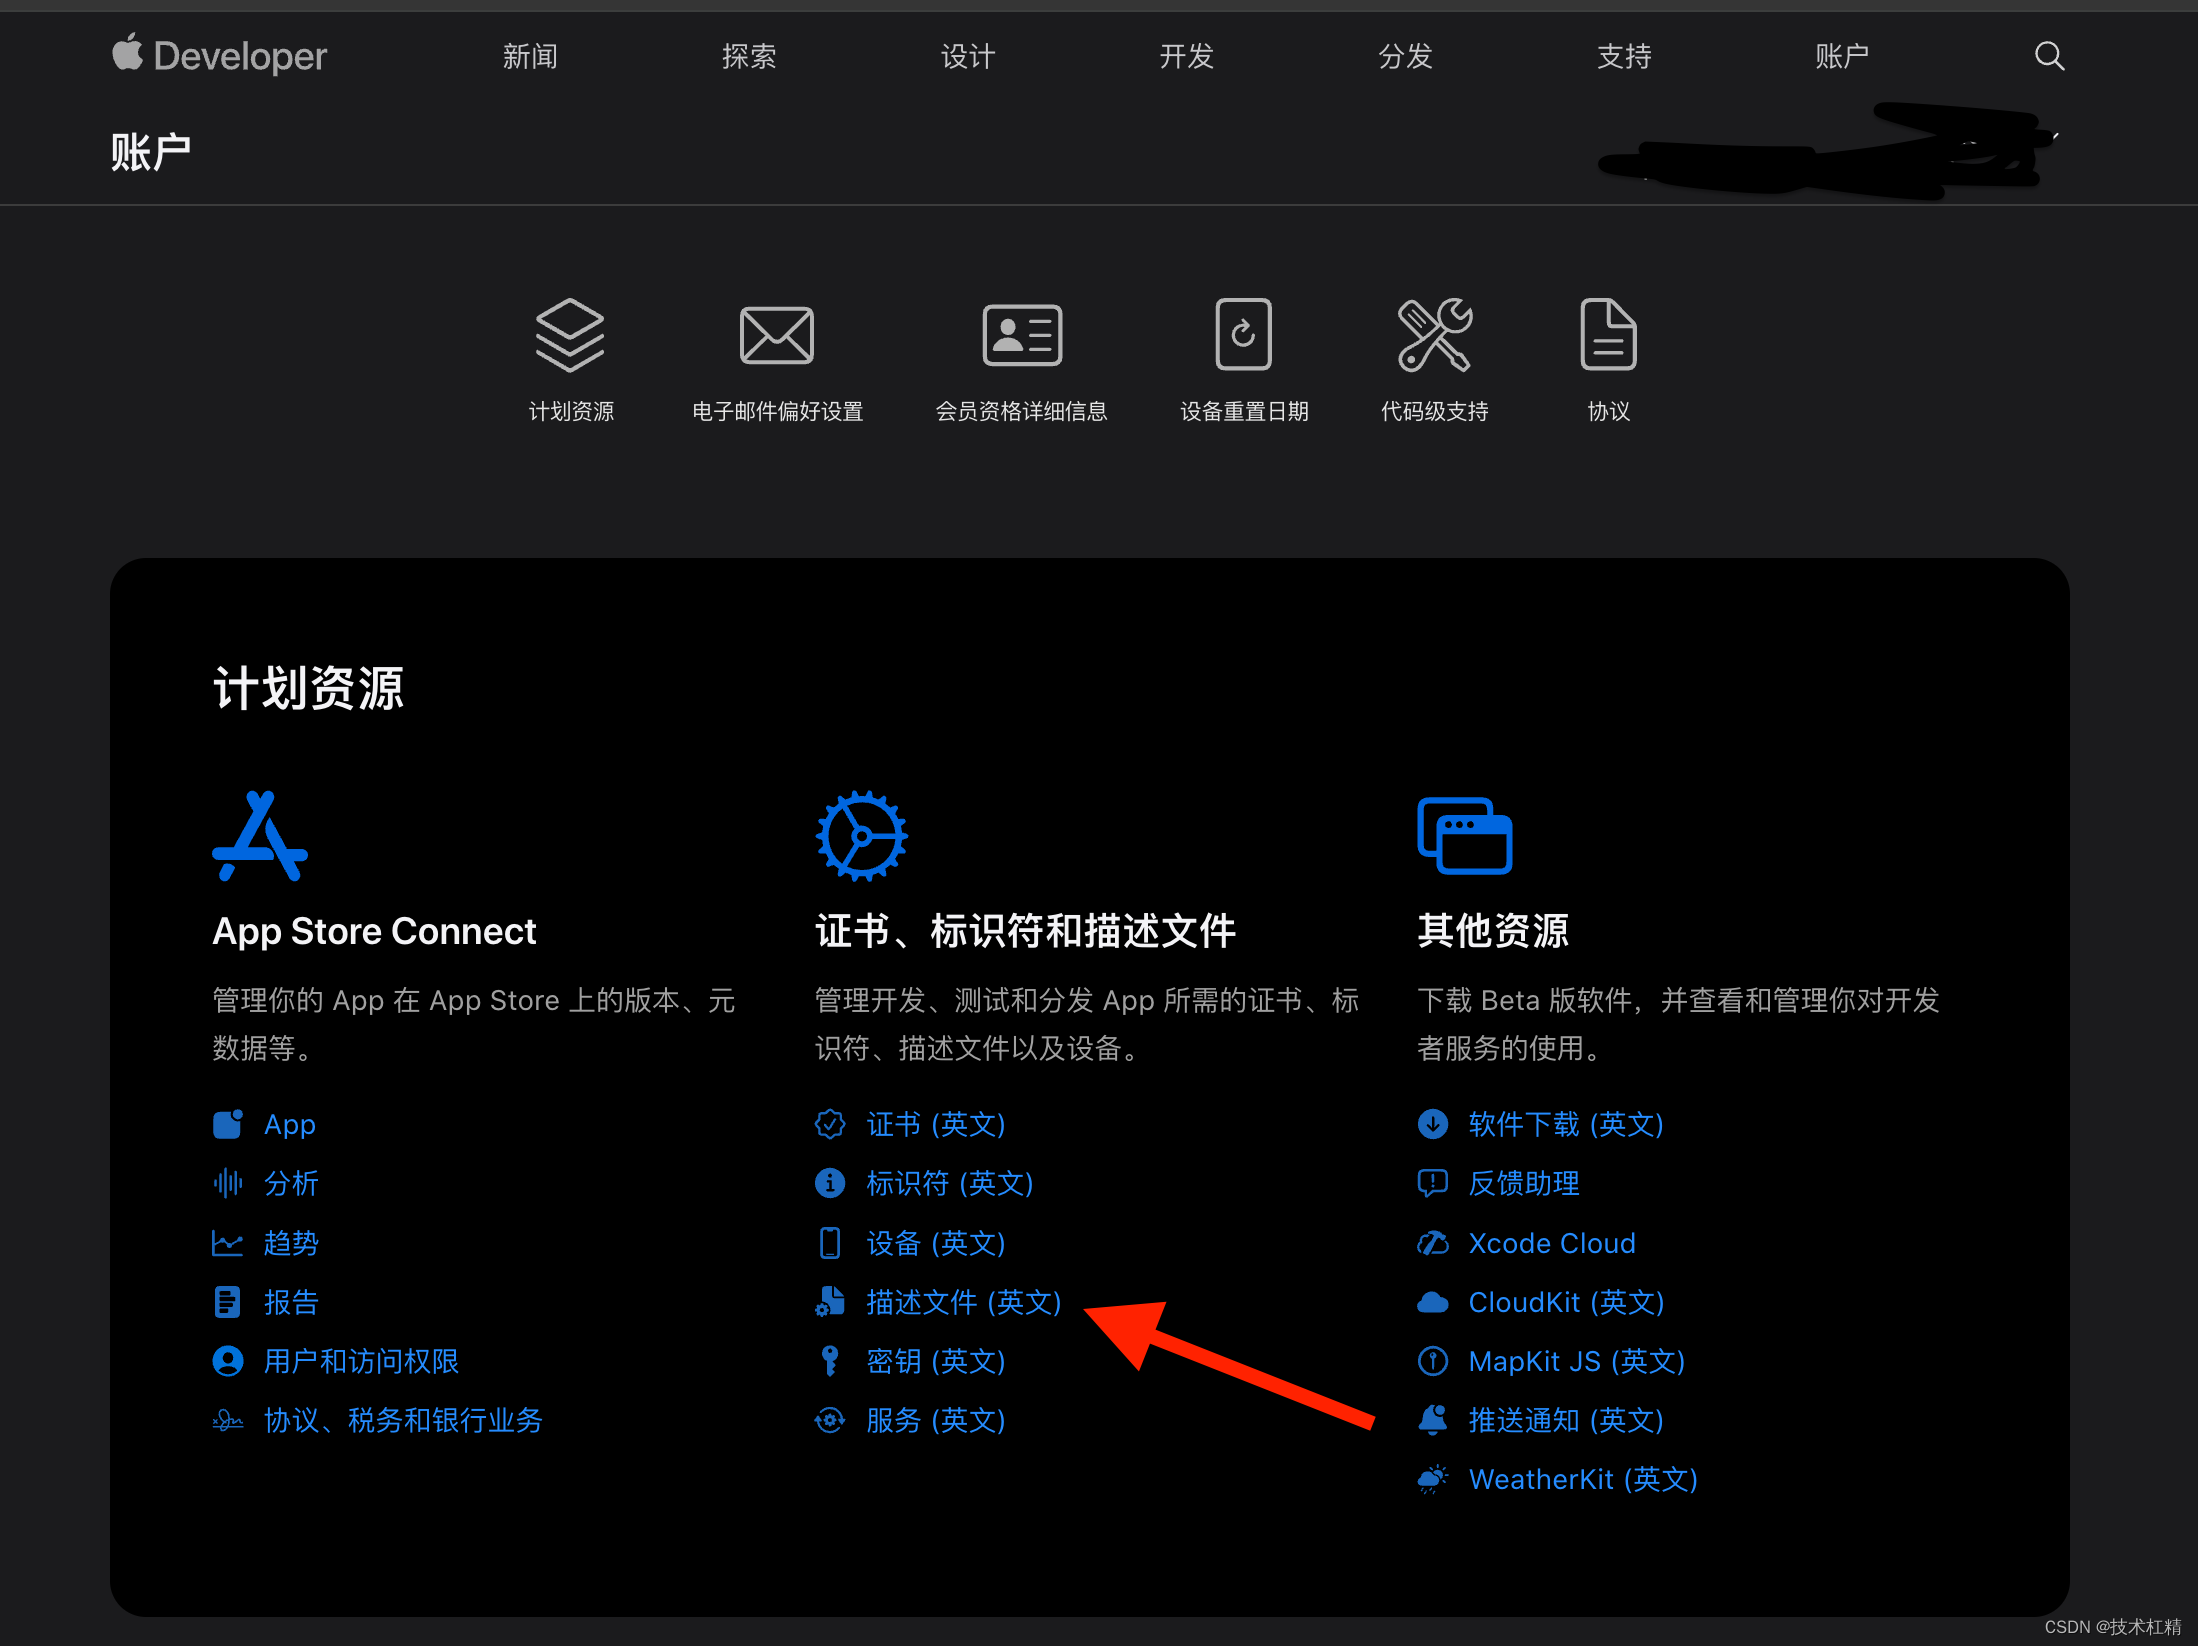
Task: Click the 其他资源 heading
Action: [x=1493, y=931]
